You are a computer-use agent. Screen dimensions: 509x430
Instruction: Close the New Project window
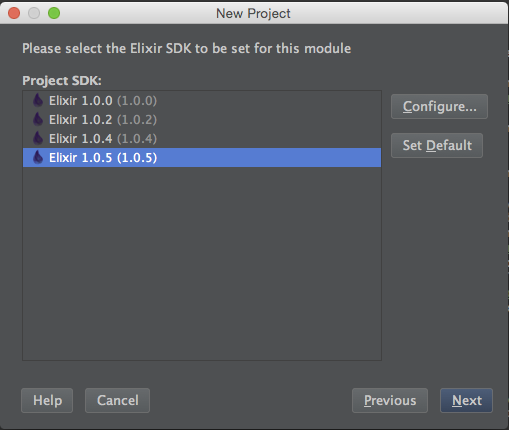[x=14, y=13]
